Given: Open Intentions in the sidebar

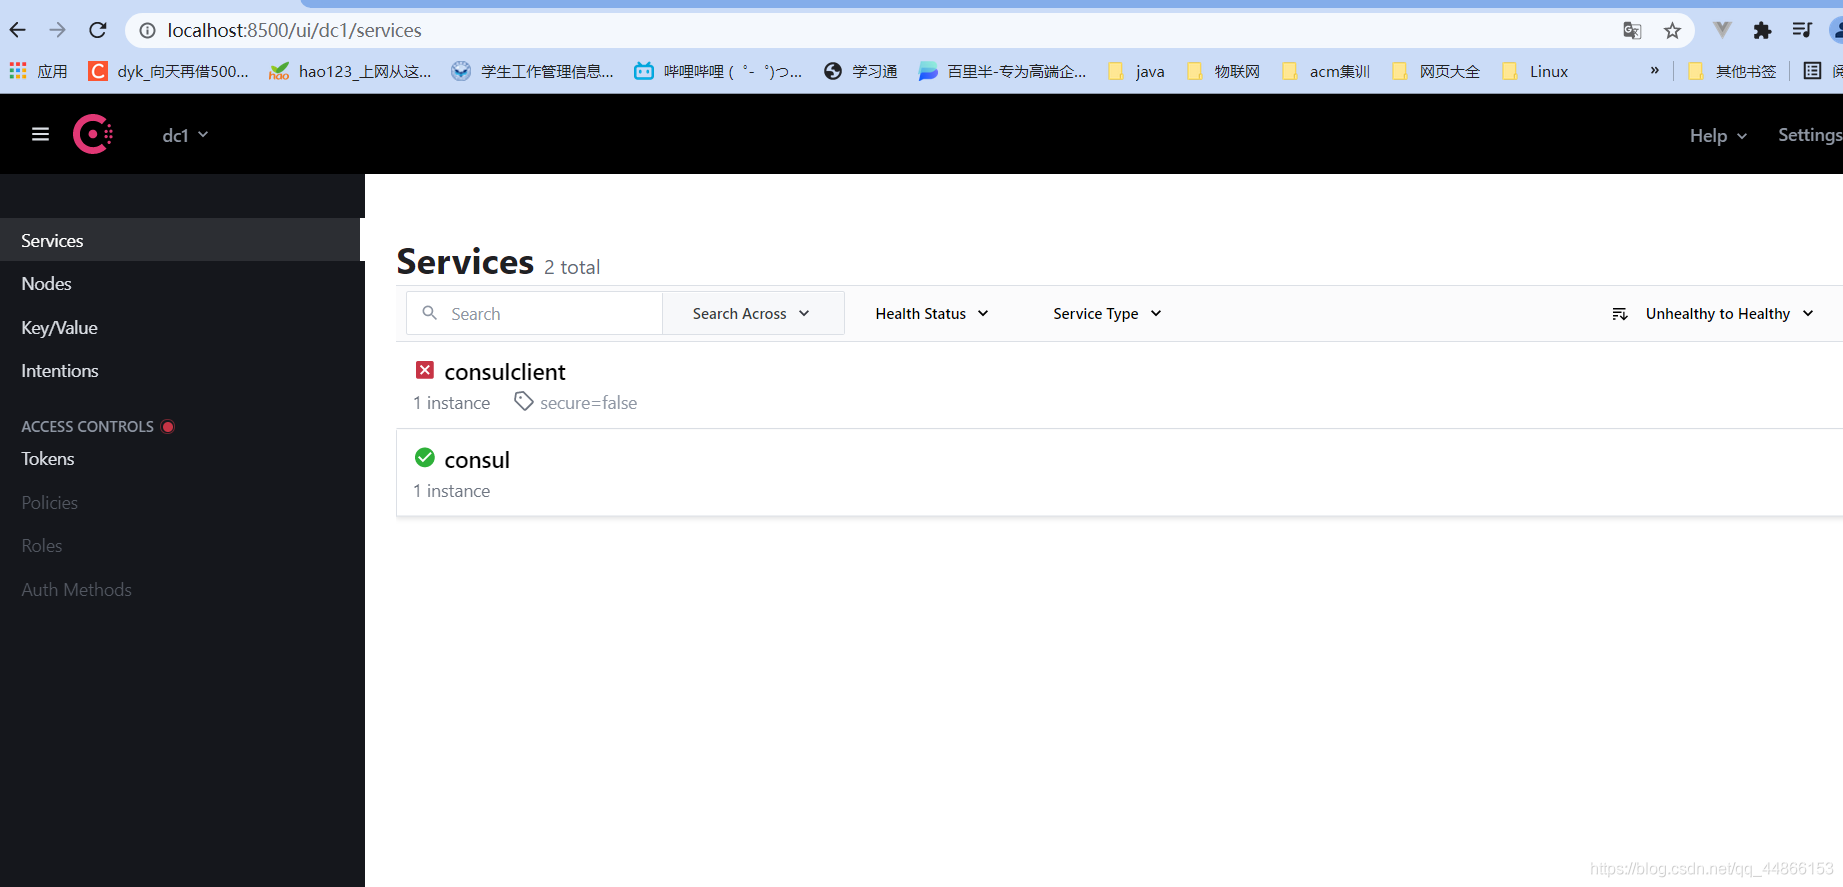Looking at the screenshot, I should point(182,371).
